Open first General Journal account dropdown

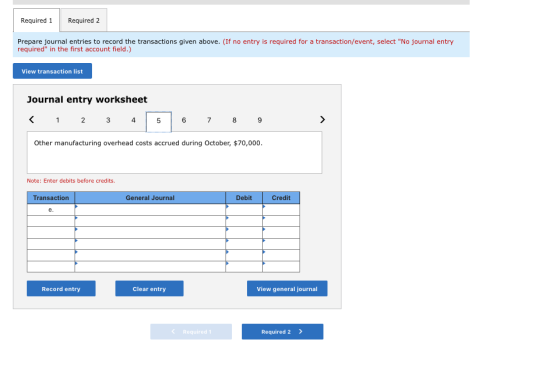[x=150, y=210]
